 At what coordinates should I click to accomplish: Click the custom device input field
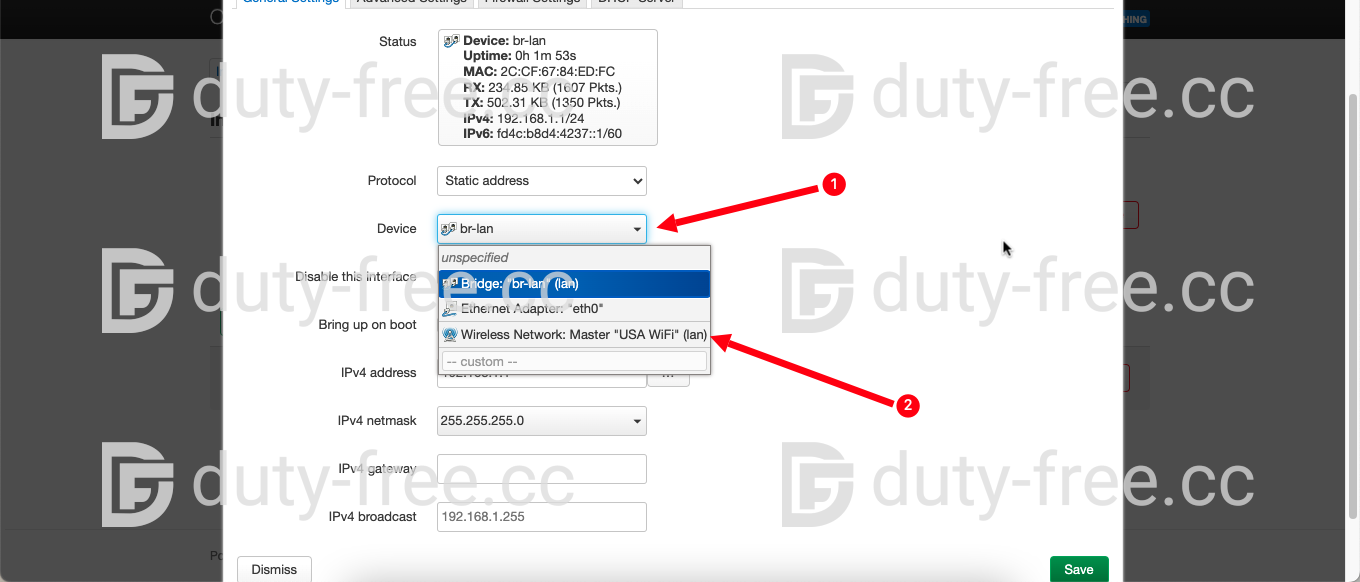[x=574, y=361]
